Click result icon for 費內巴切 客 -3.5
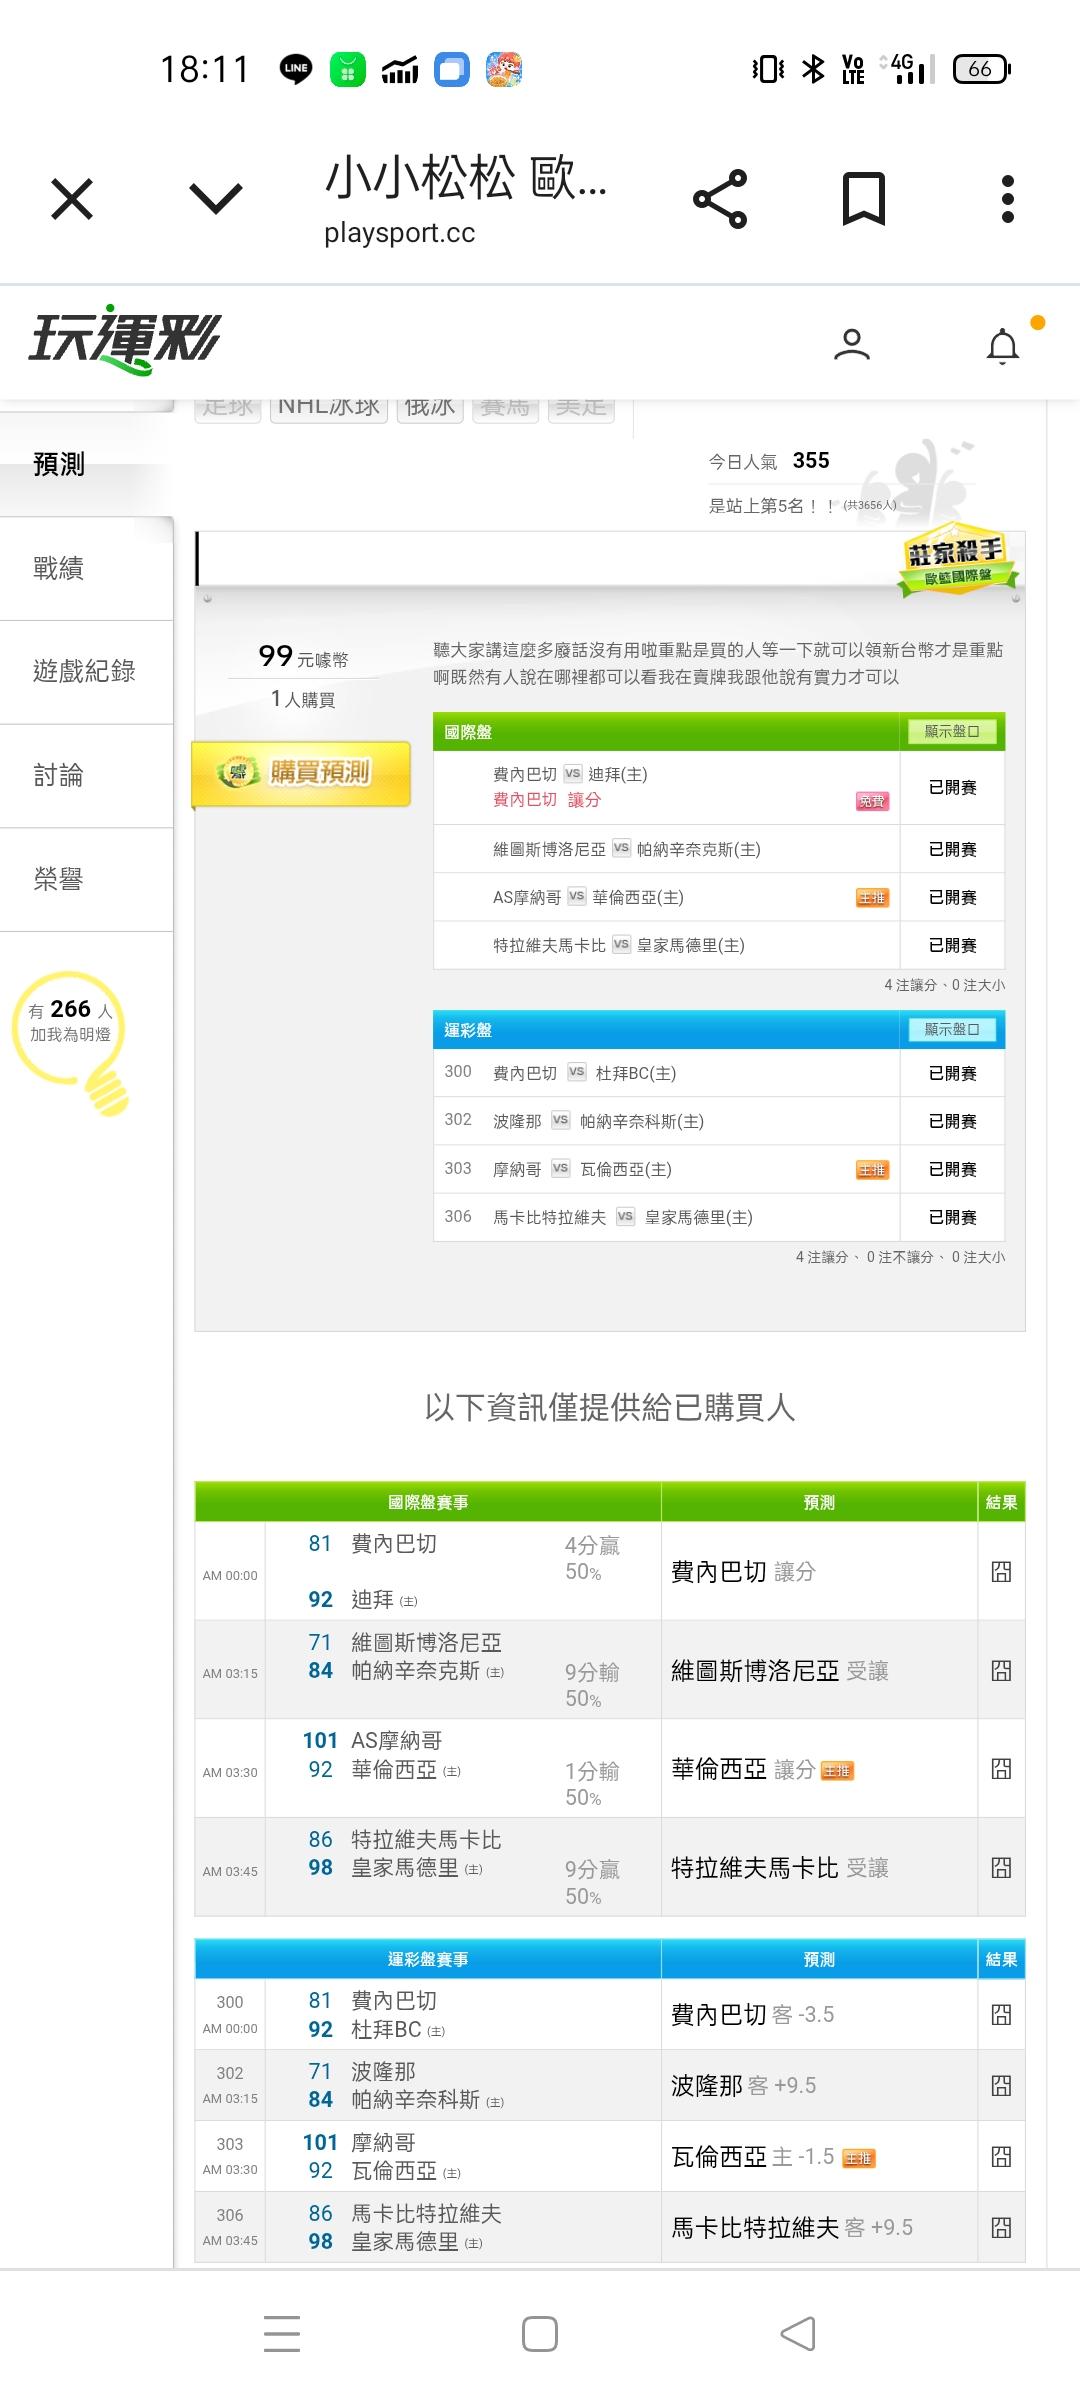 pos(1001,2015)
